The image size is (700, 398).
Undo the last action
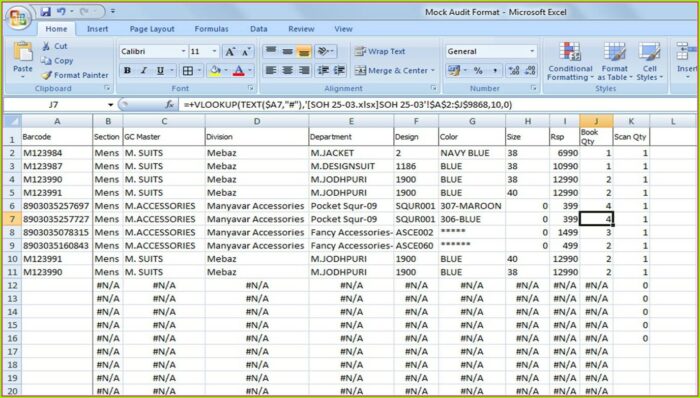point(61,11)
